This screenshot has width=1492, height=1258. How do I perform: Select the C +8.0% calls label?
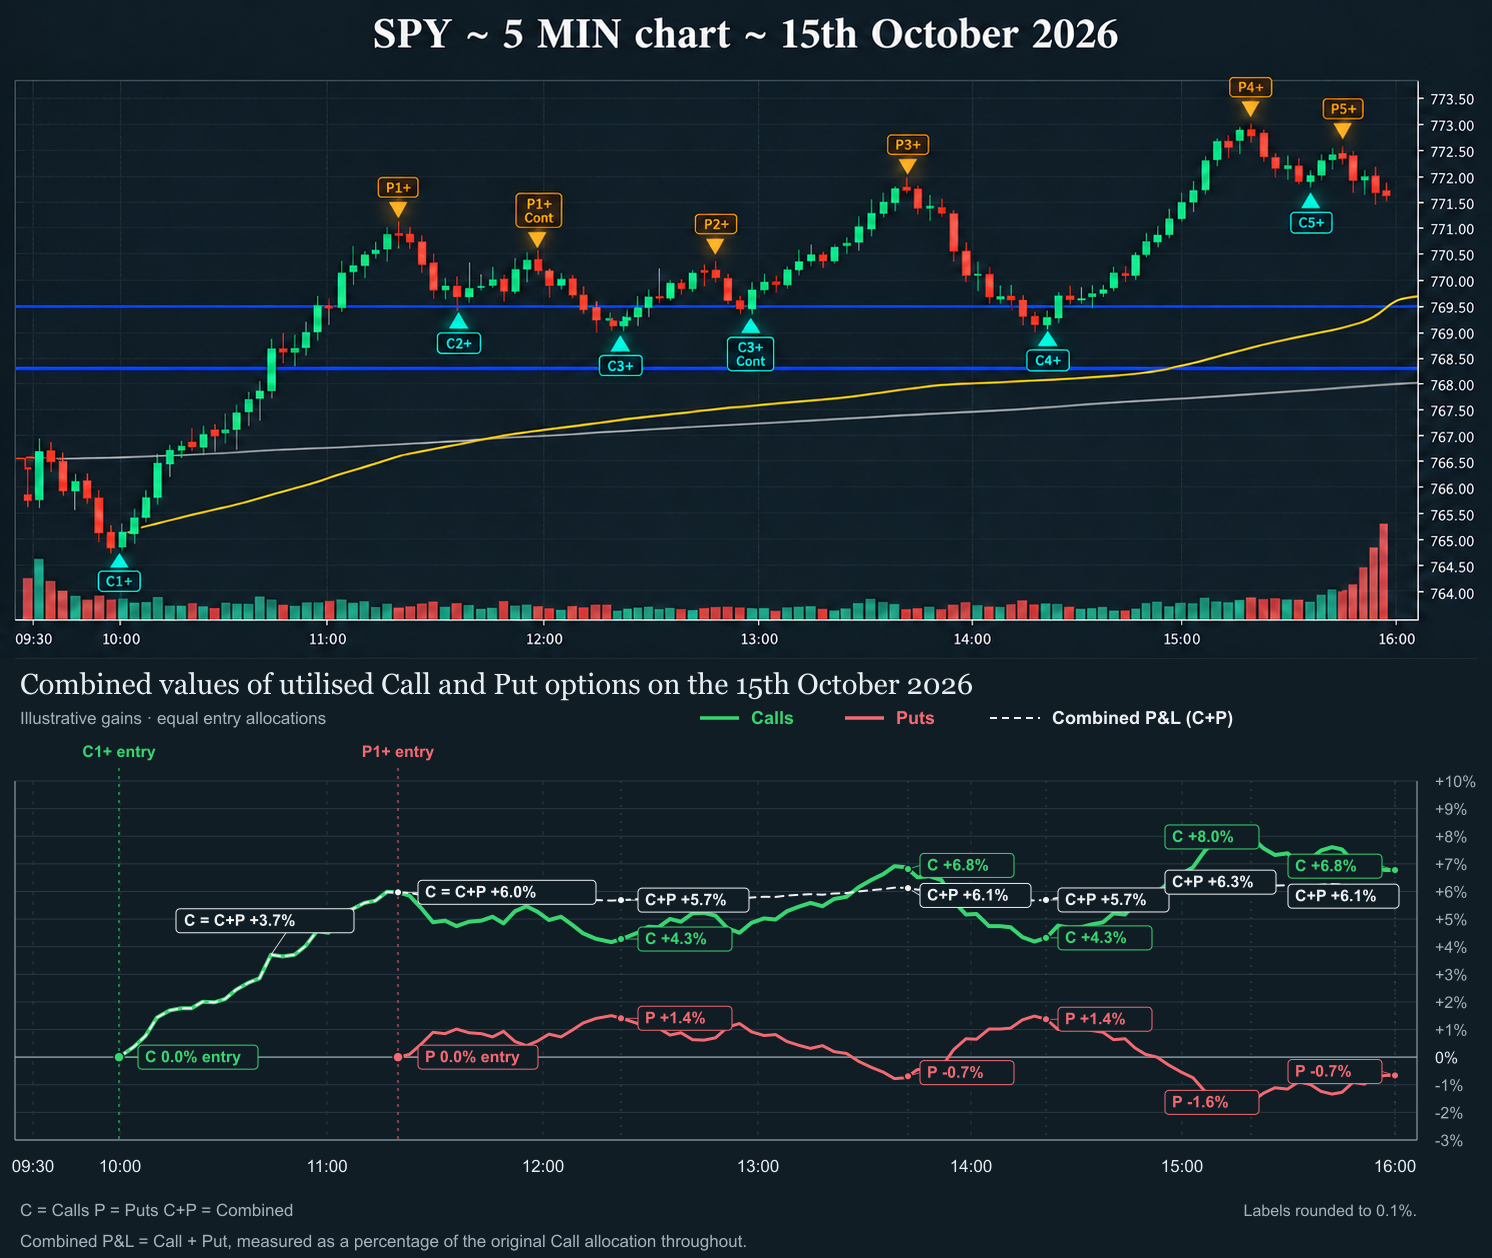[1212, 837]
